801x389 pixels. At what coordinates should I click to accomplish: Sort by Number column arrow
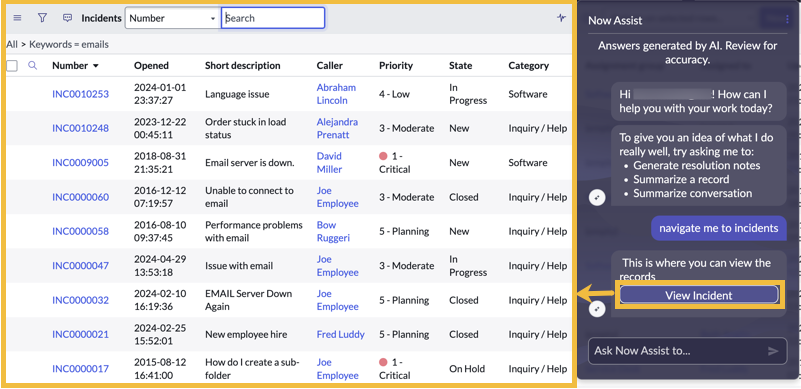95,66
